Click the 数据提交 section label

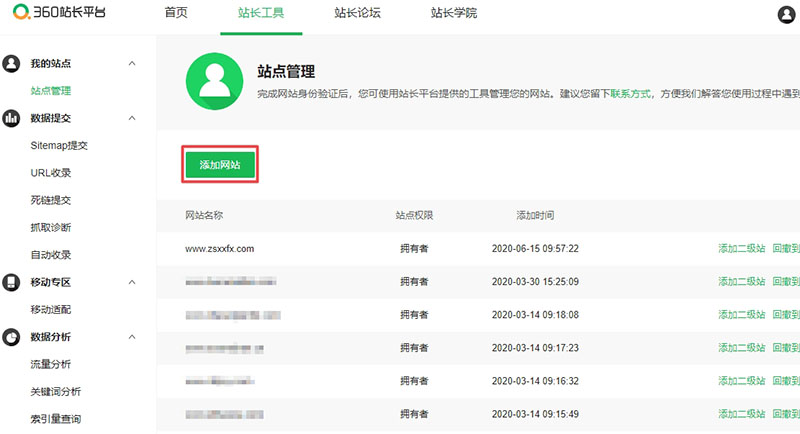(51, 118)
